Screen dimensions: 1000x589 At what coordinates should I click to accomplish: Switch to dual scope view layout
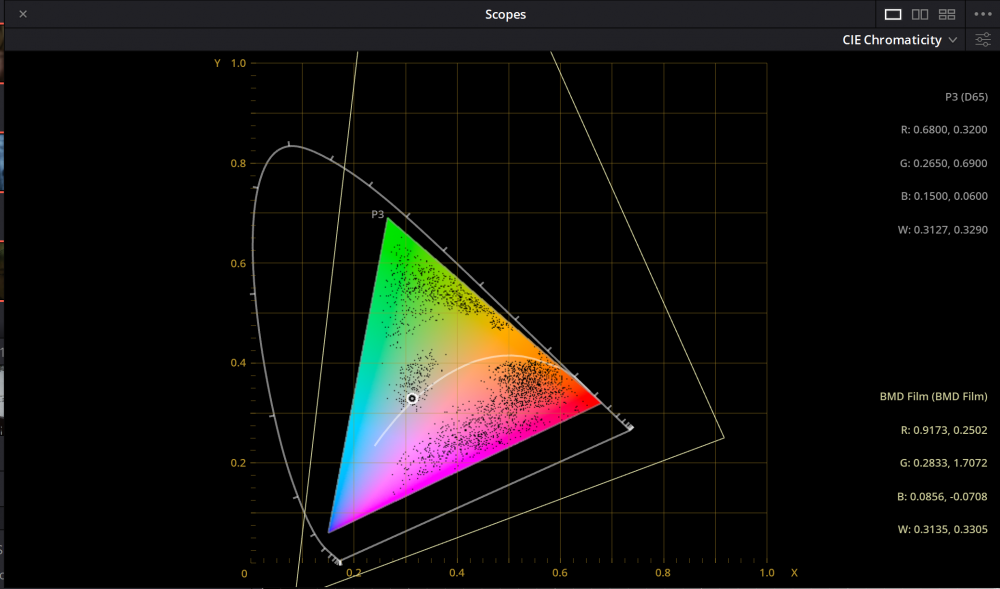(x=920, y=14)
